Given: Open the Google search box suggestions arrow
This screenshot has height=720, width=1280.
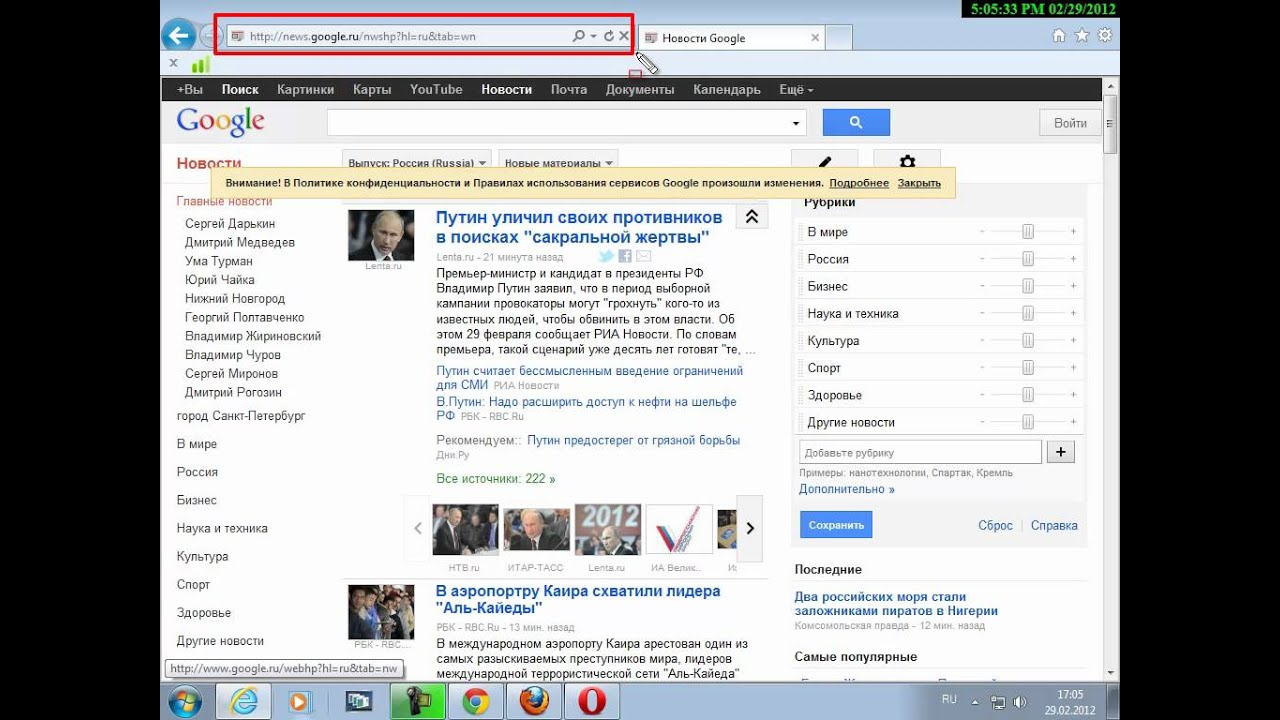Looking at the screenshot, I should pos(797,123).
